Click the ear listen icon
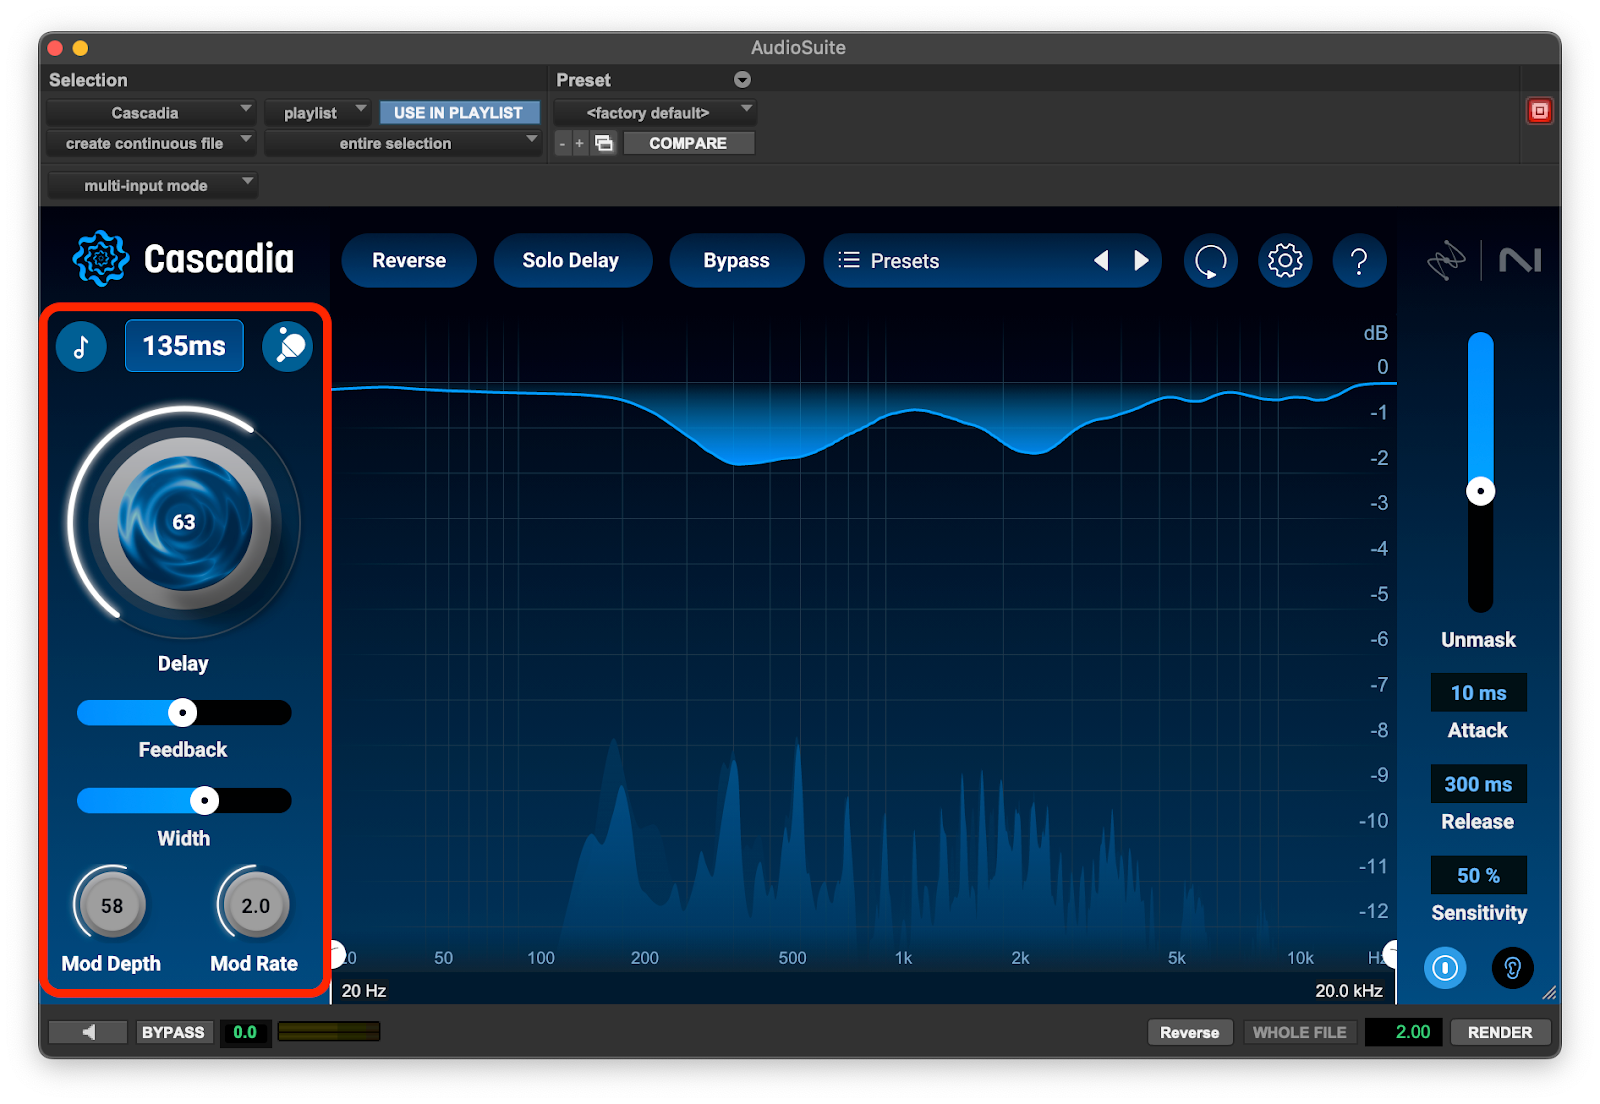This screenshot has width=1600, height=1104. (1512, 968)
